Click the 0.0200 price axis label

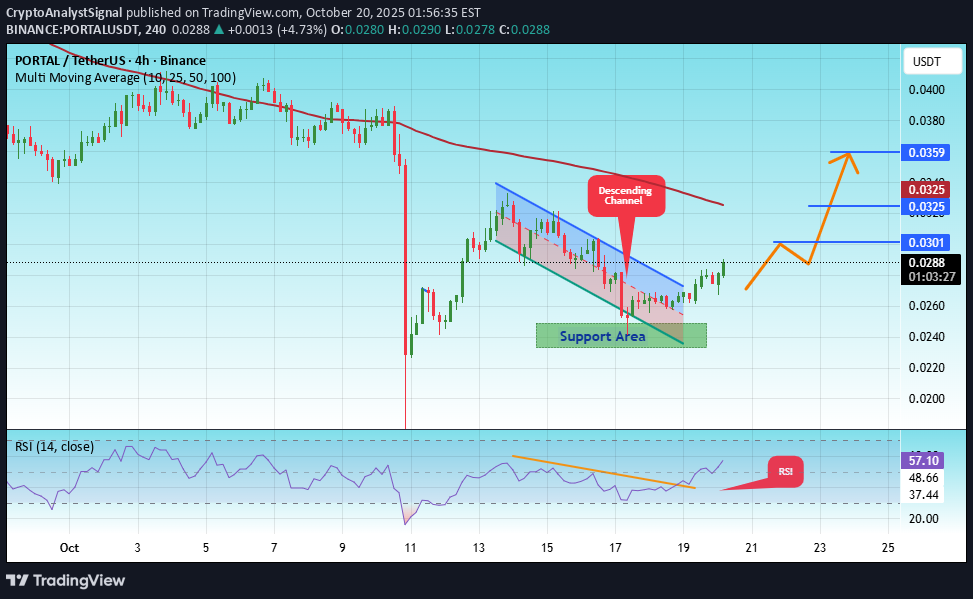(x=926, y=399)
